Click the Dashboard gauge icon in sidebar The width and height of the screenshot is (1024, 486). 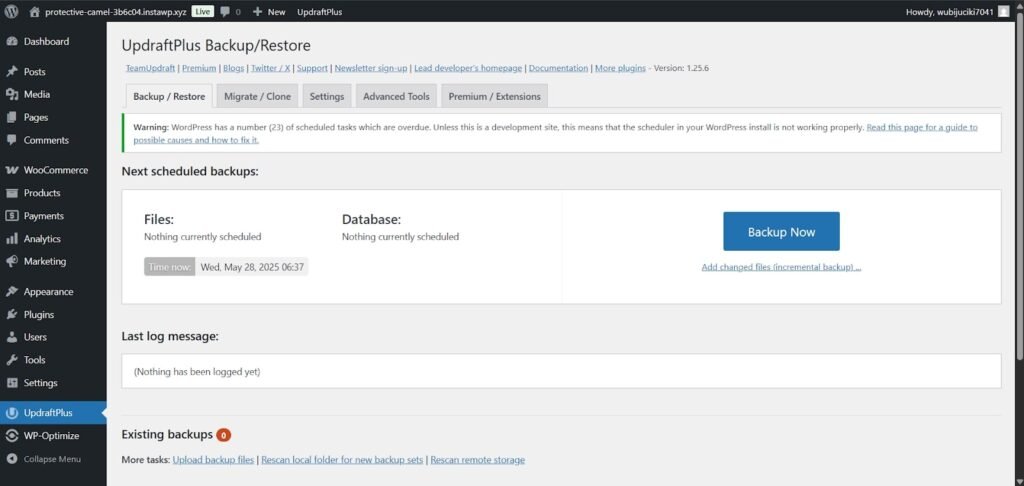pyautogui.click(x=11, y=41)
